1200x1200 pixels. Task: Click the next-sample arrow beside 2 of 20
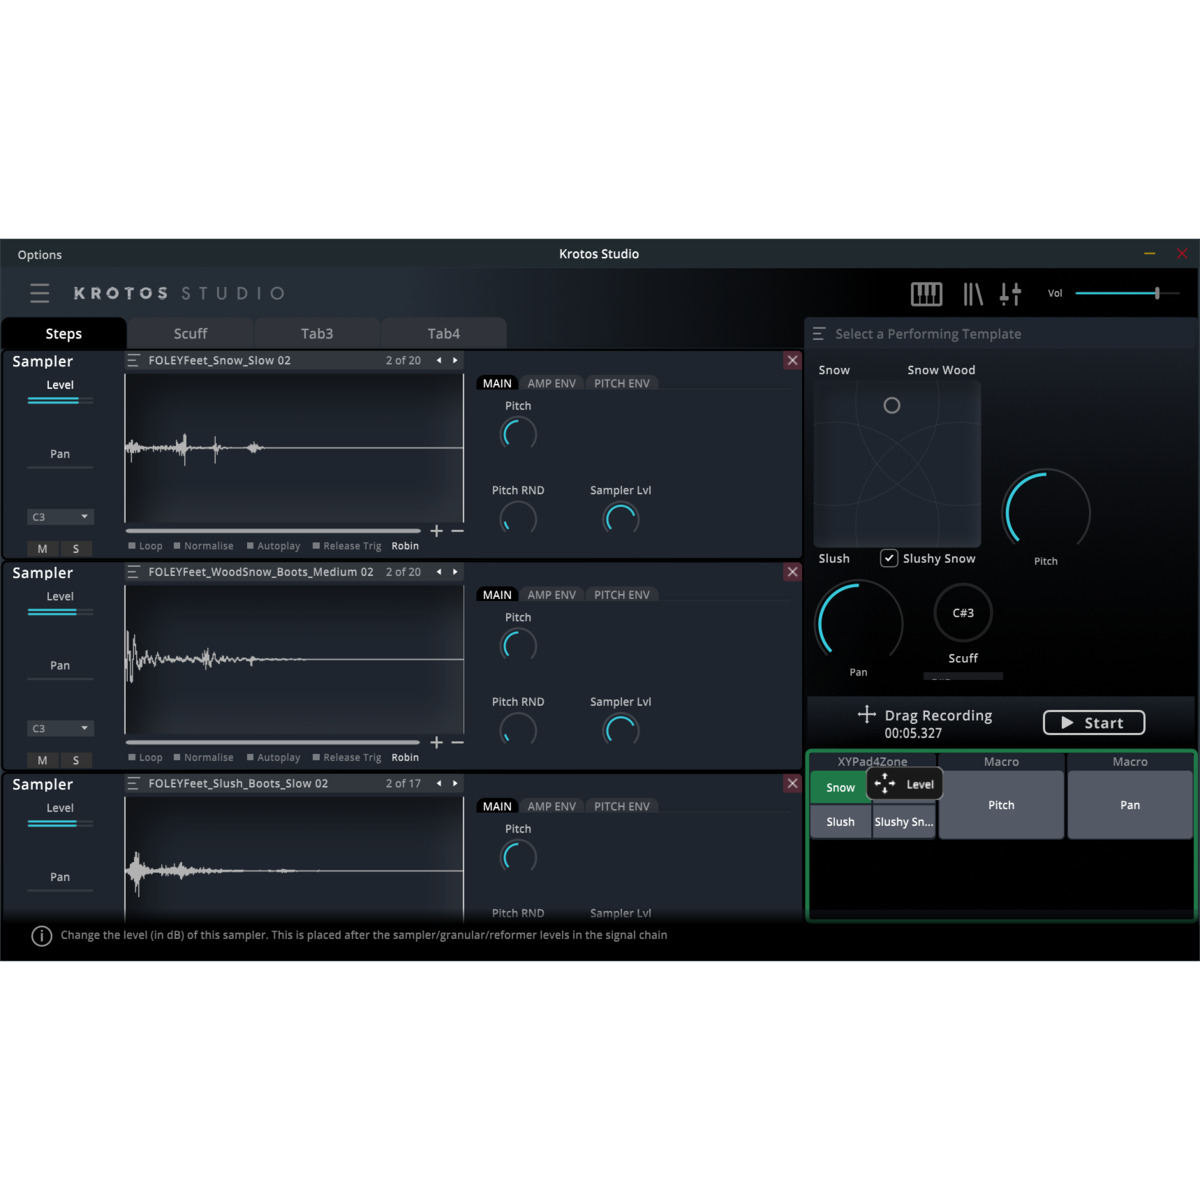pyautogui.click(x=455, y=360)
